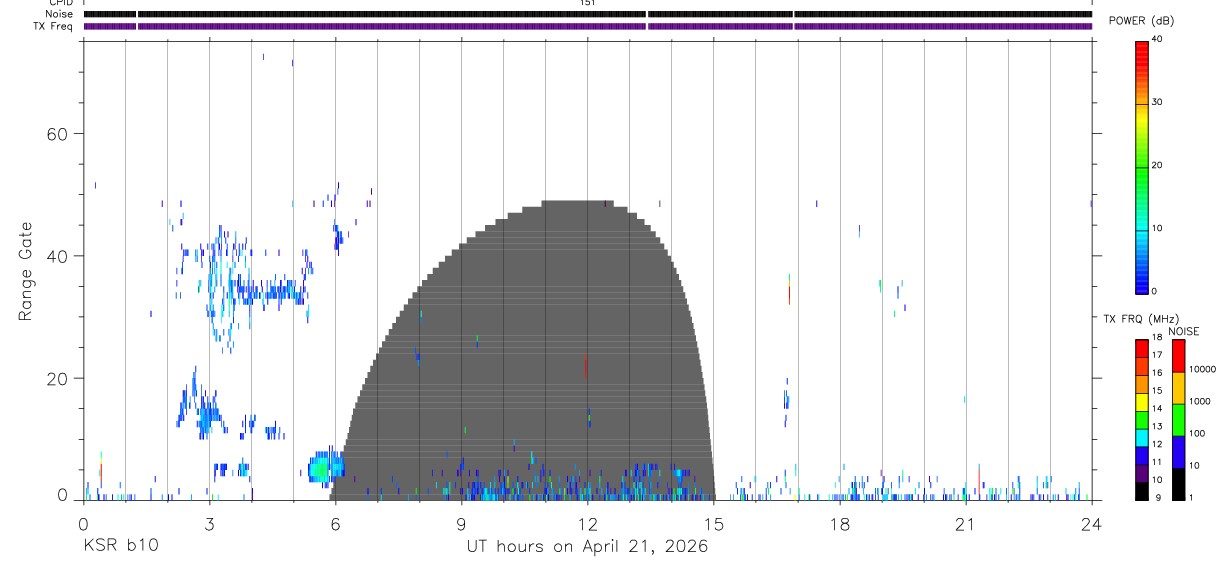Click the black Noise strip above plot
Viewport: 1228px width, 567px height.
[588, 14]
